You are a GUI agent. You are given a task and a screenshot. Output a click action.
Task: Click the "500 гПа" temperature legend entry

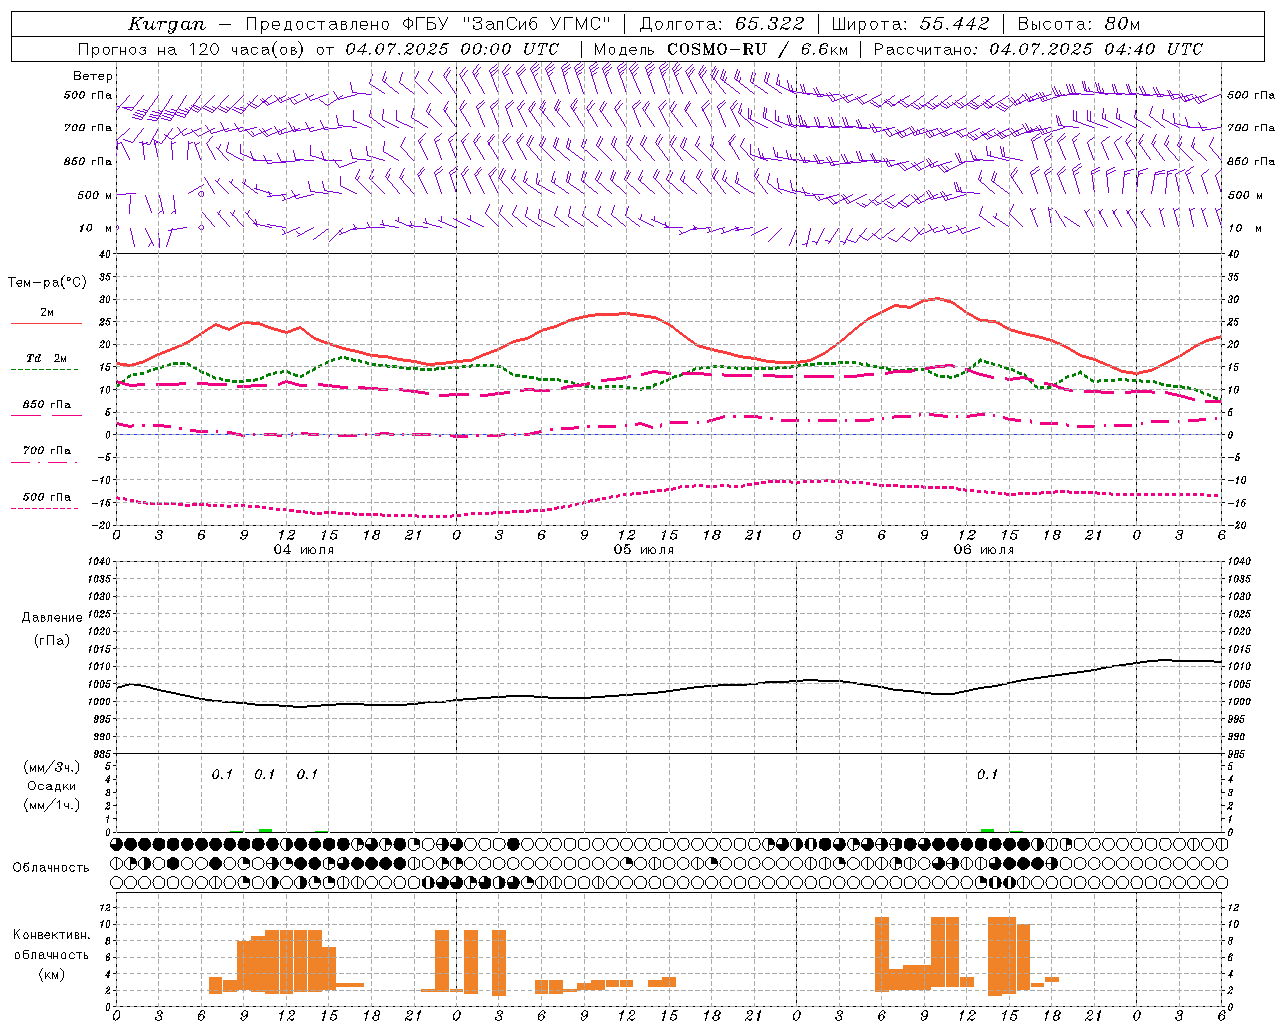[x=46, y=497]
